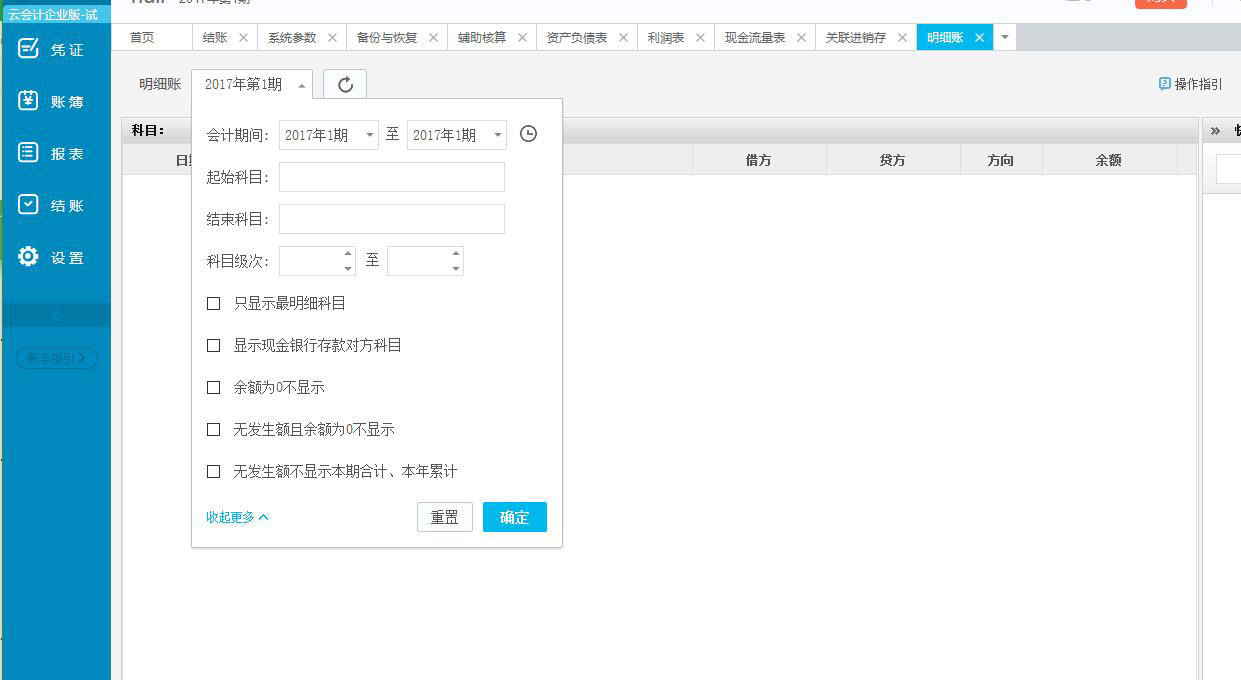The width and height of the screenshot is (1241, 680).
Task: Click the 确定 confirm button
Action: point(514,517)
